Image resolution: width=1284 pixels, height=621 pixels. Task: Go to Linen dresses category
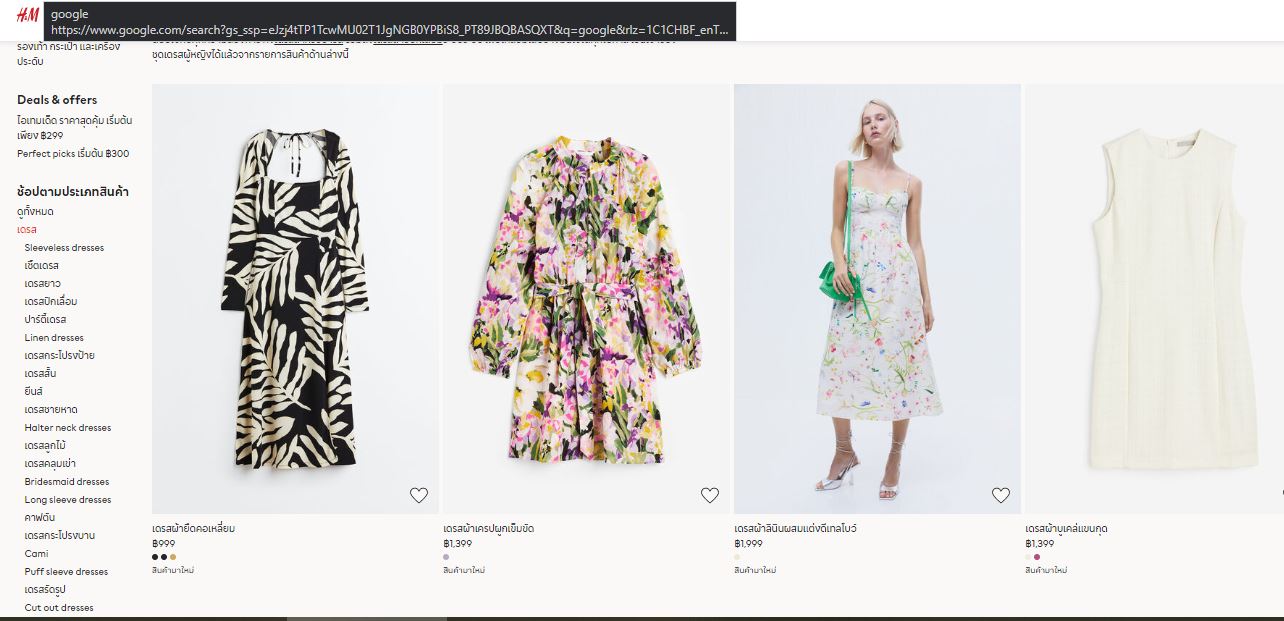pyautogui.click(x=54, y=338)
